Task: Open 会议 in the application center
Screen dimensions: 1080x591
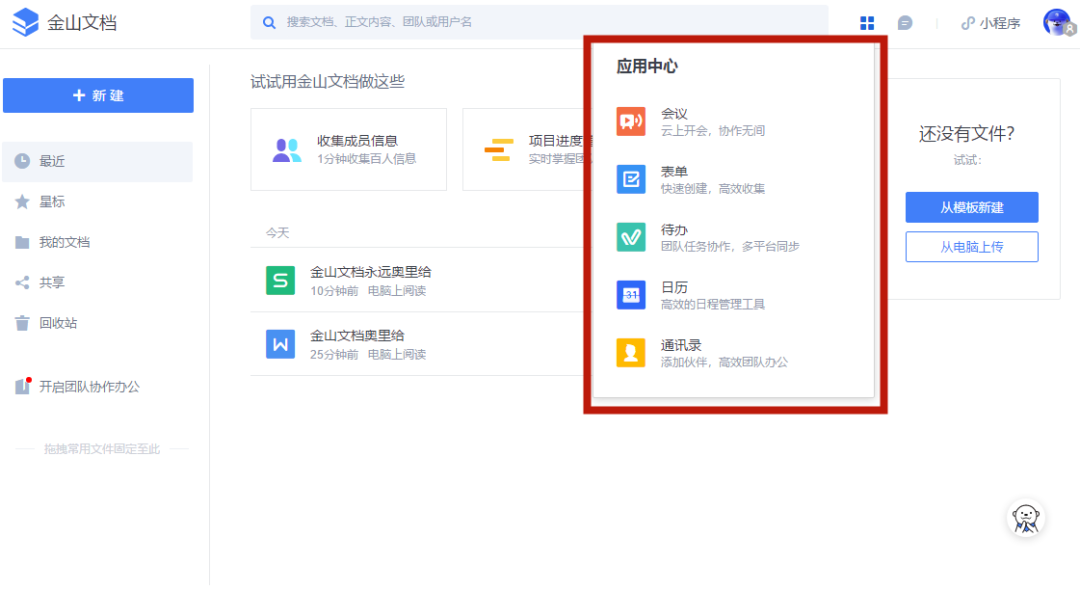Action: 734,121
